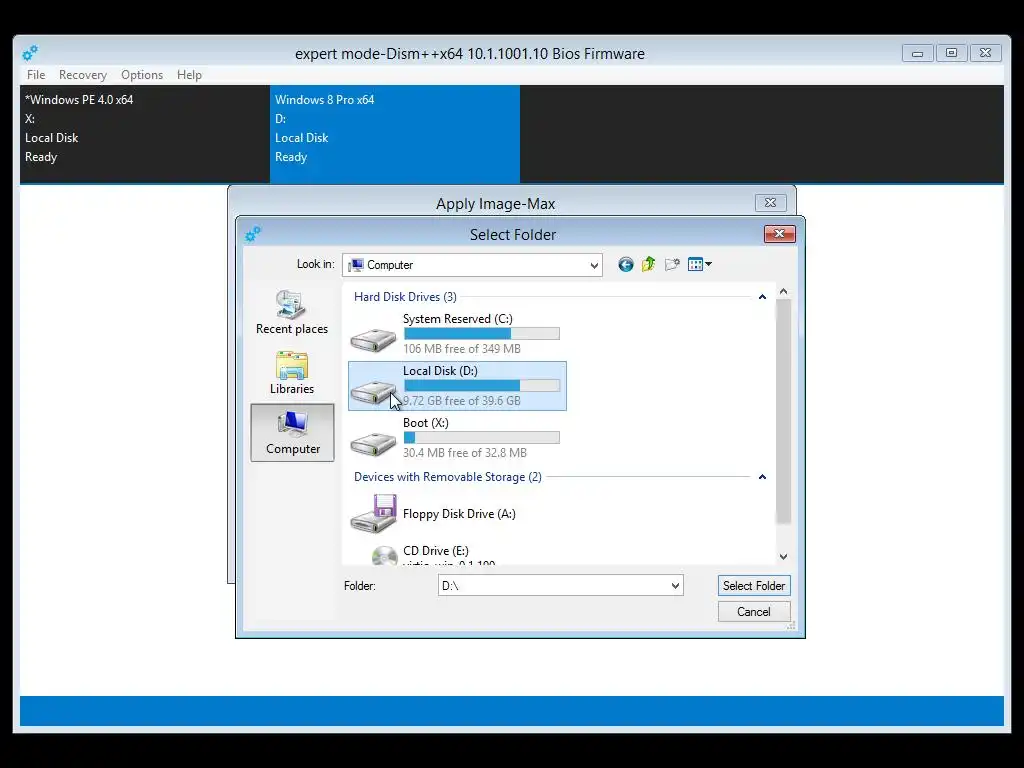The height and width of the screenshot is (768, 1024).
Task: Create a new folder with the toolbar icon
Action: pyautogui.click(x=671, y=264)
